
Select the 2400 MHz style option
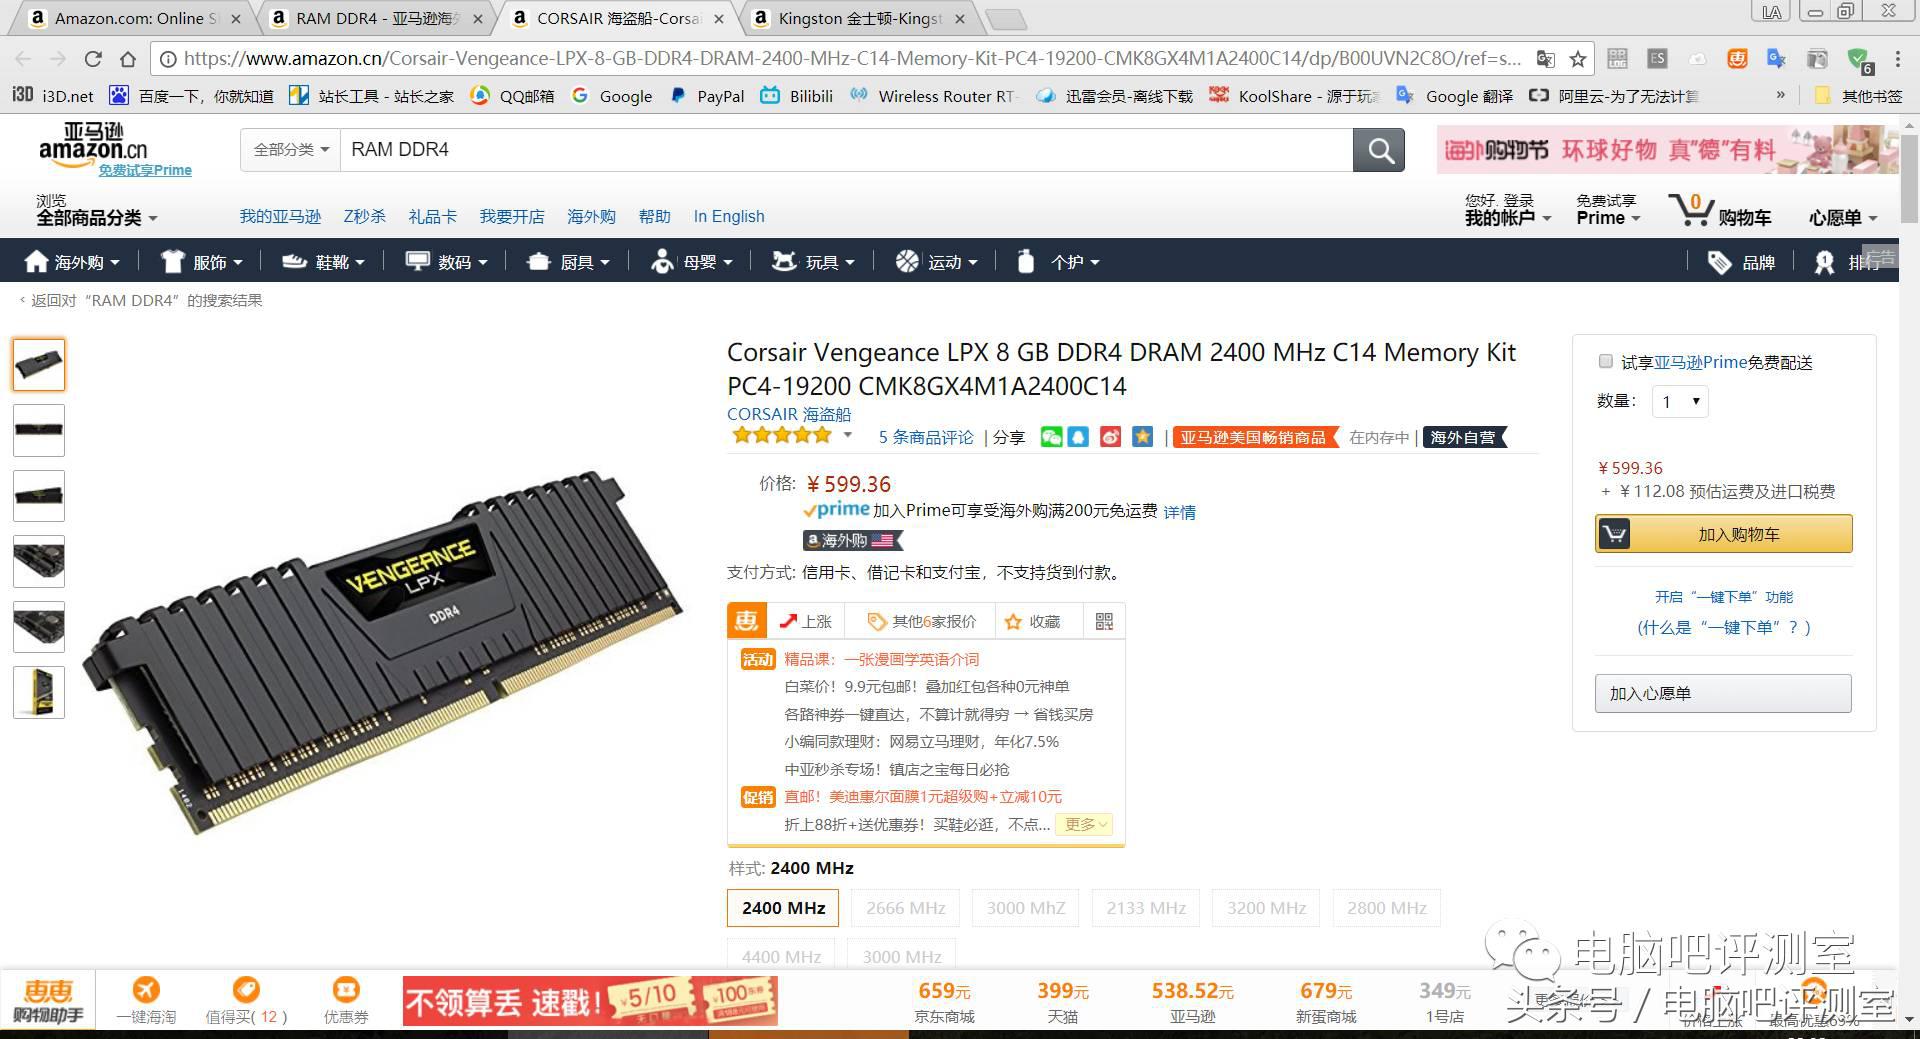point(783,908)
